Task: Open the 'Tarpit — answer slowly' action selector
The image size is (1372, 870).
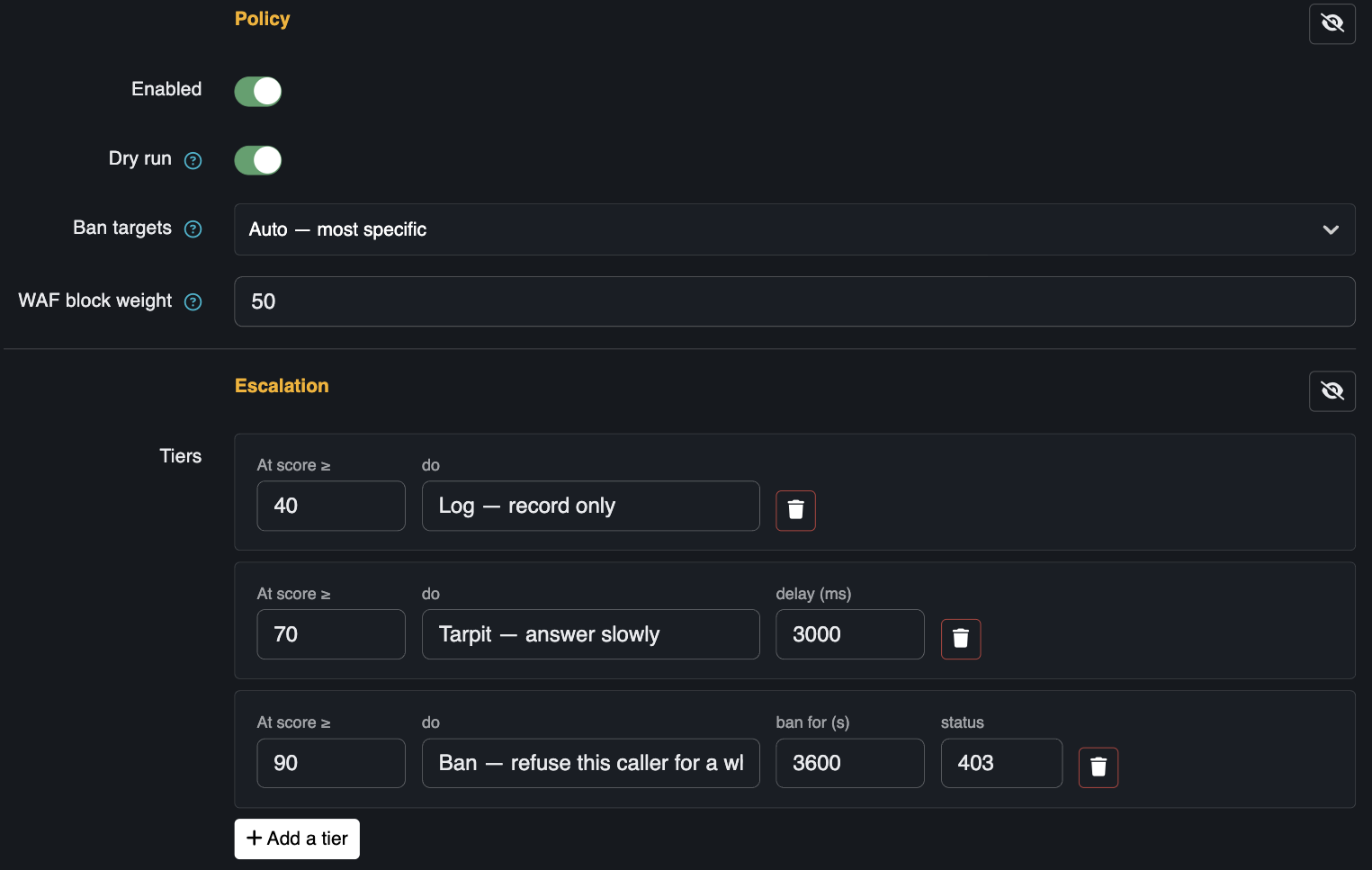Action: [591, 634]
